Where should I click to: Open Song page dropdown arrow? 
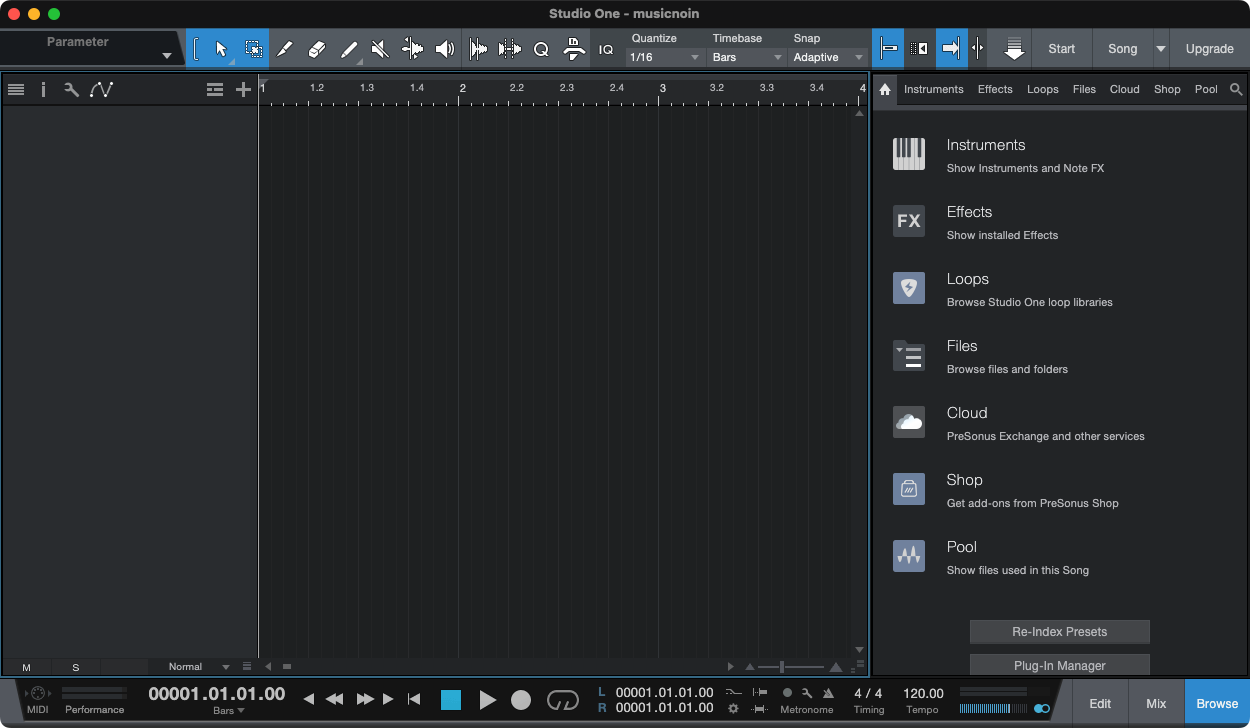tap(1161, 48)
